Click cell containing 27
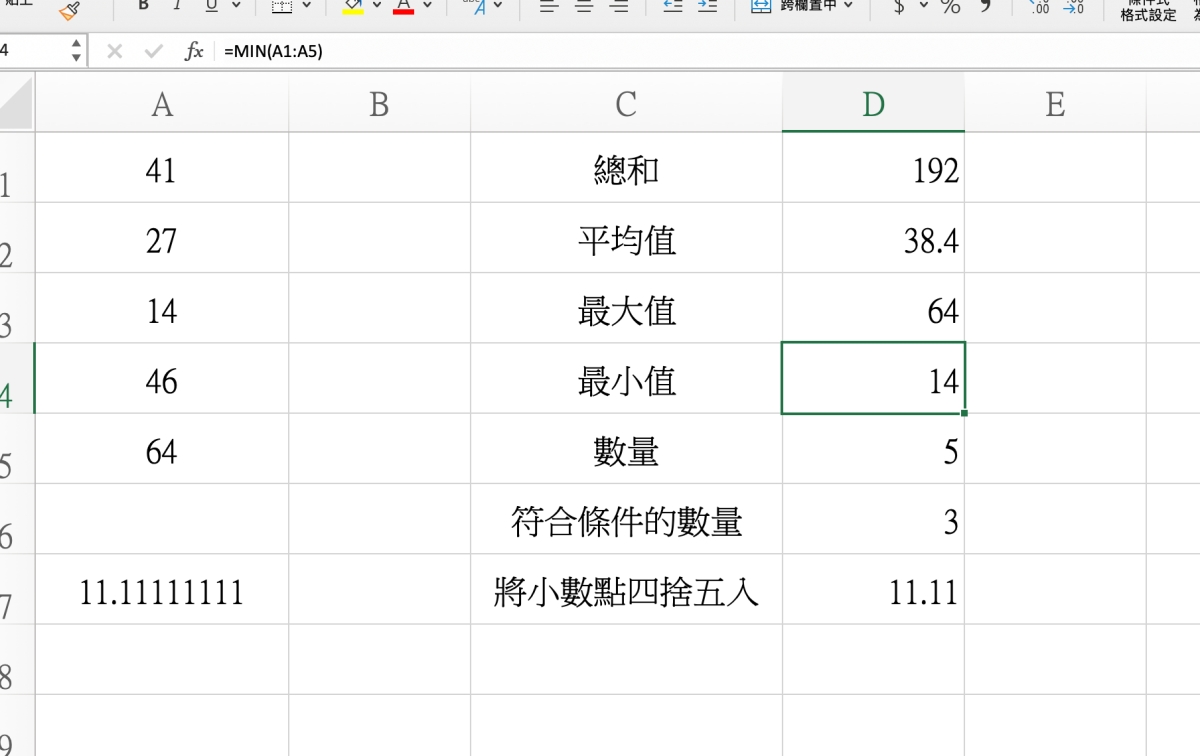Screen dimensions: 1200x756 (x=162, y=238)
